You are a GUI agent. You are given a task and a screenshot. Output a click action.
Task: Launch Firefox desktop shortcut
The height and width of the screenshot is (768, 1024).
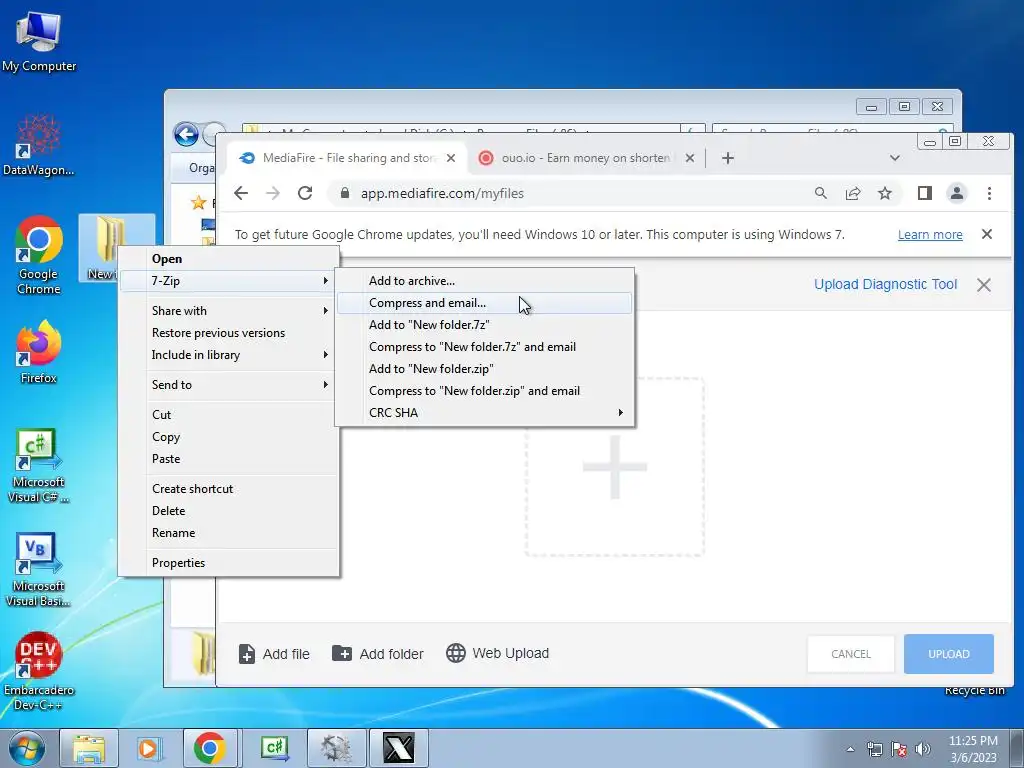(x=39, y=351)
